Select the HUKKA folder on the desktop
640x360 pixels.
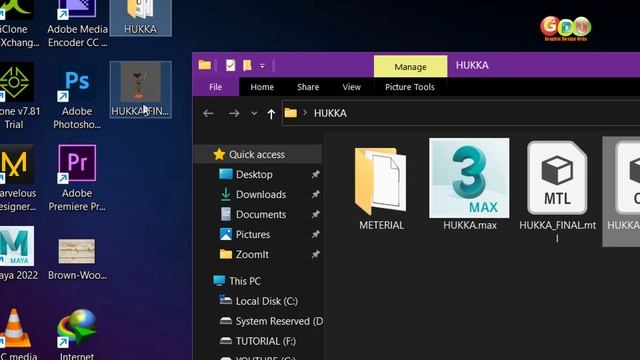[140, 18]
